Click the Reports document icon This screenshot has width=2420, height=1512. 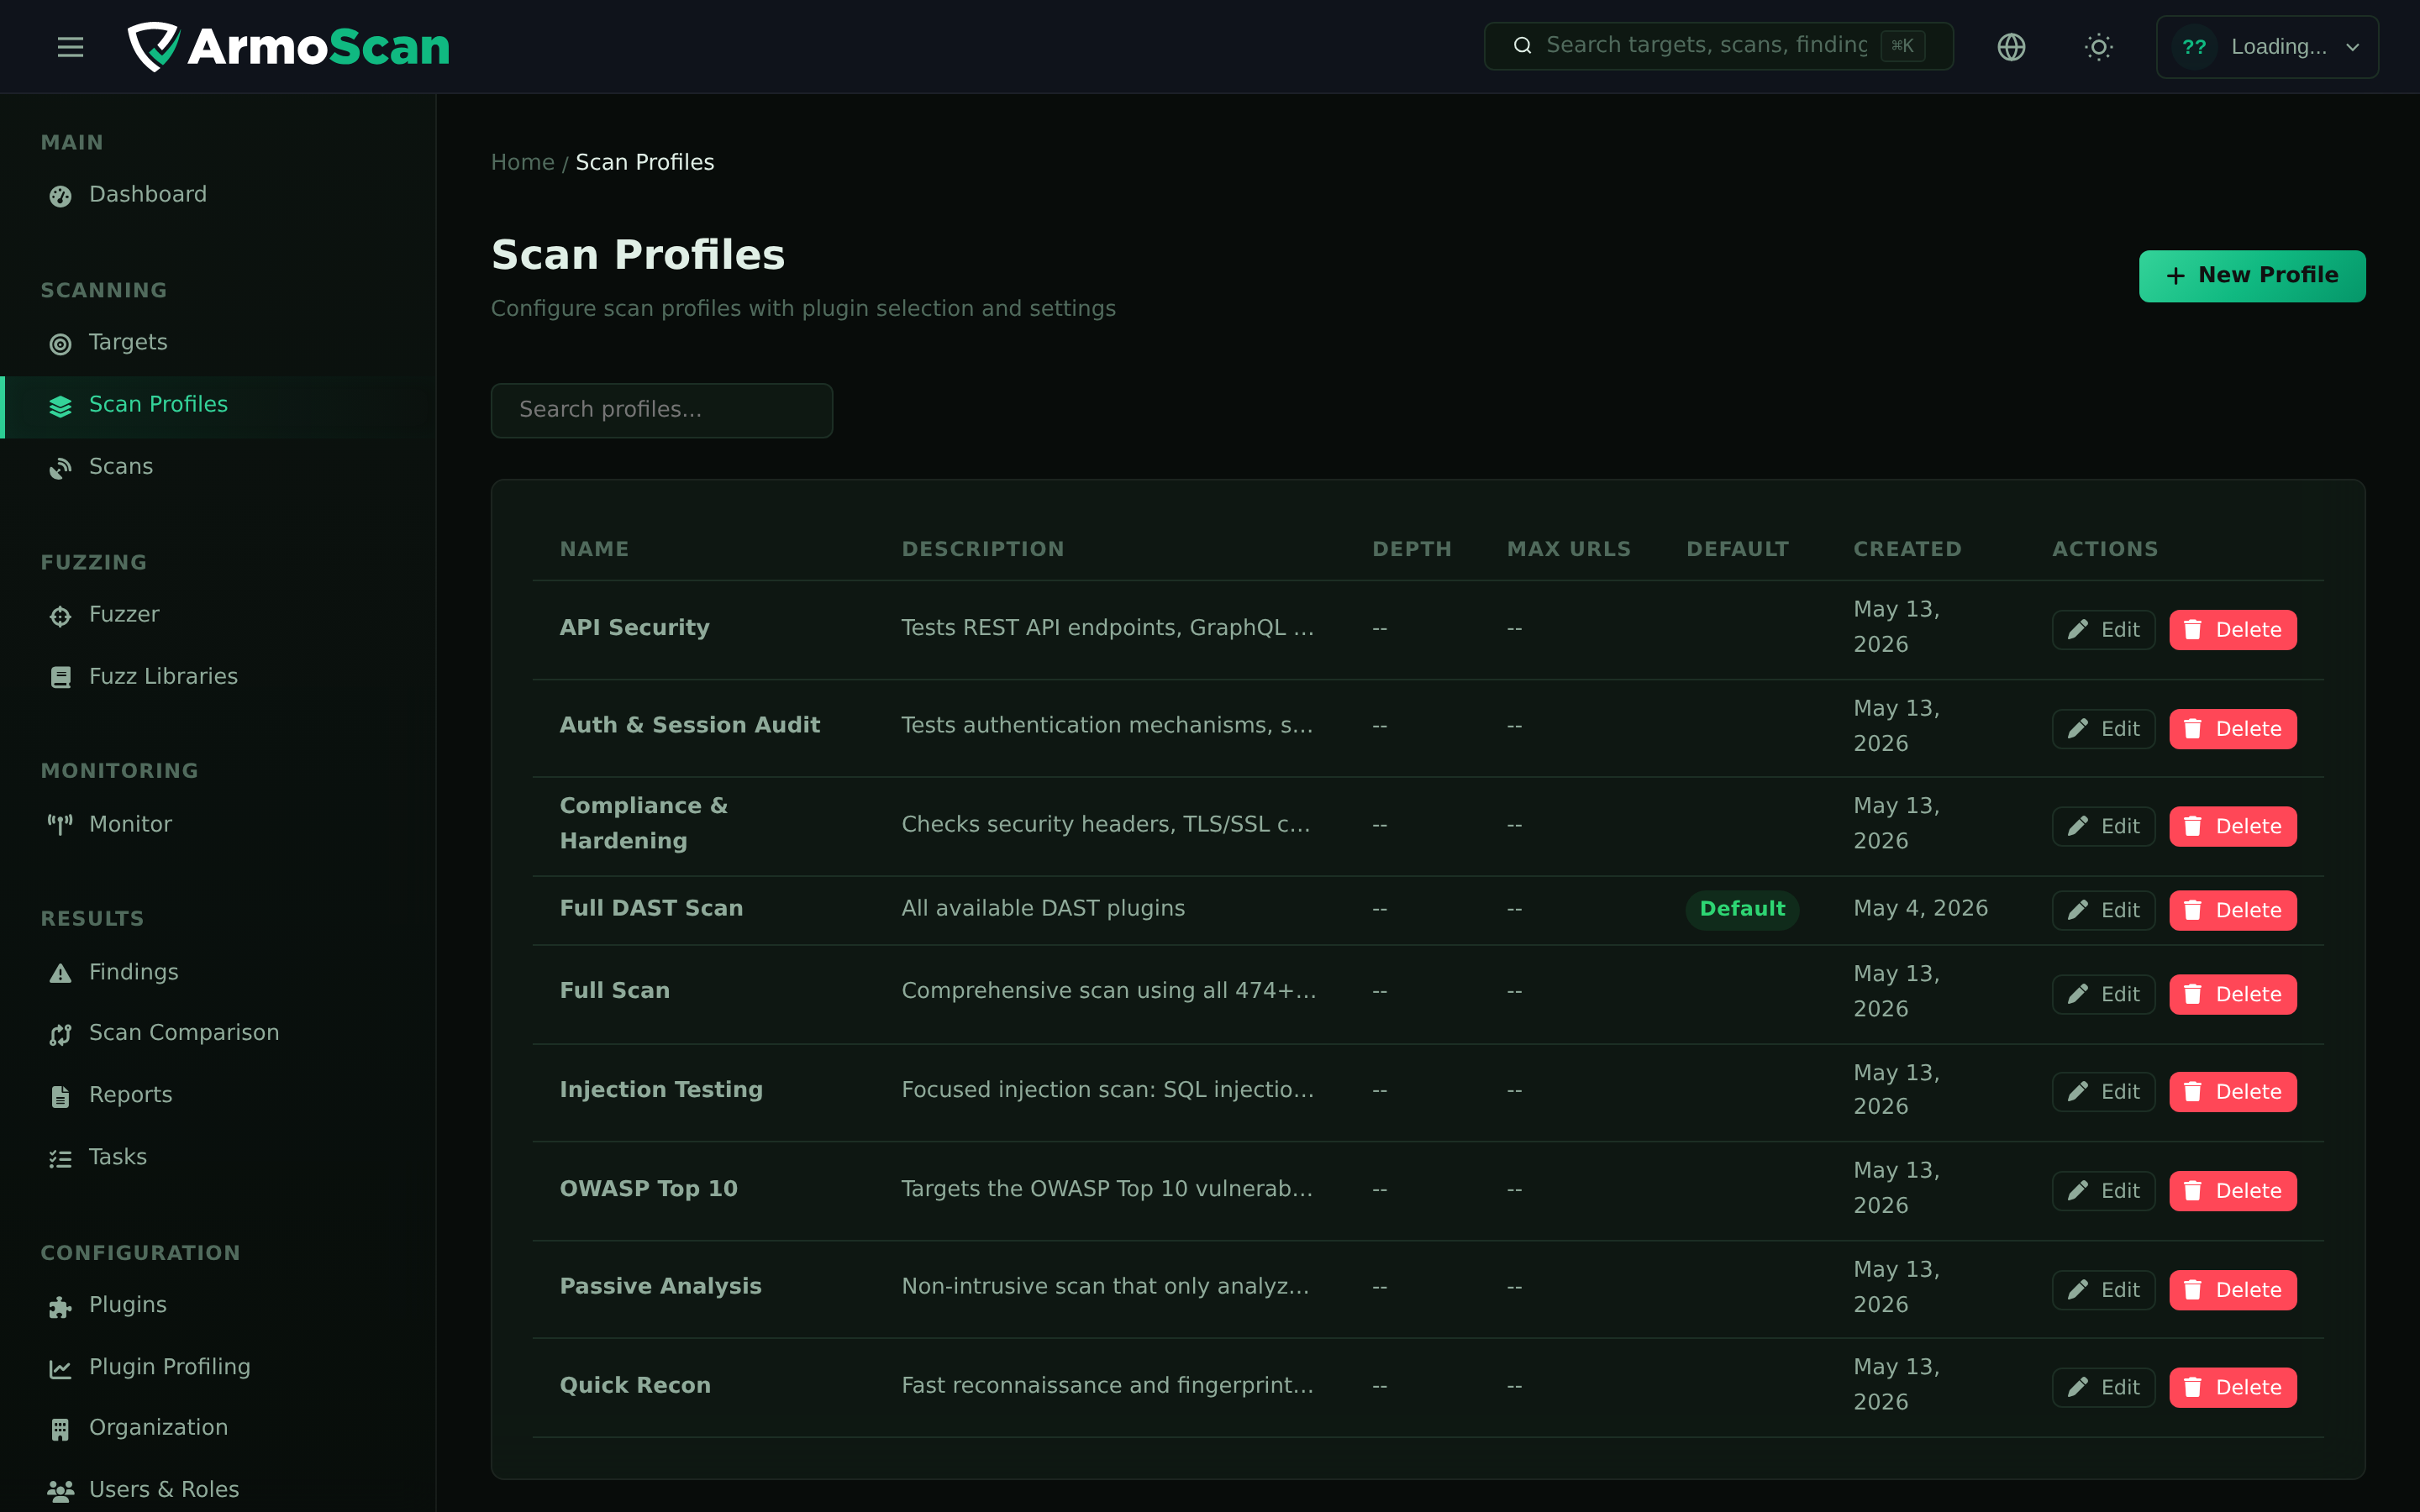[x=61, y=1096]
